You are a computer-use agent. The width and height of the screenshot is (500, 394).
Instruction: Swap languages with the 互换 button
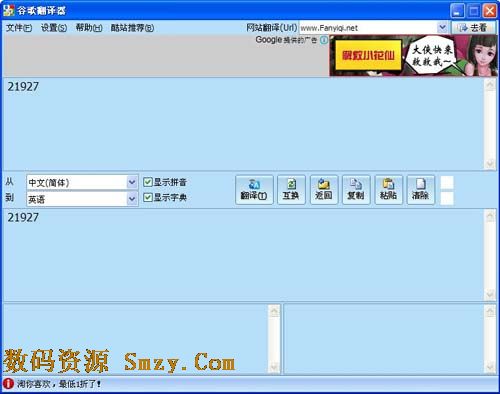[291, 190]
